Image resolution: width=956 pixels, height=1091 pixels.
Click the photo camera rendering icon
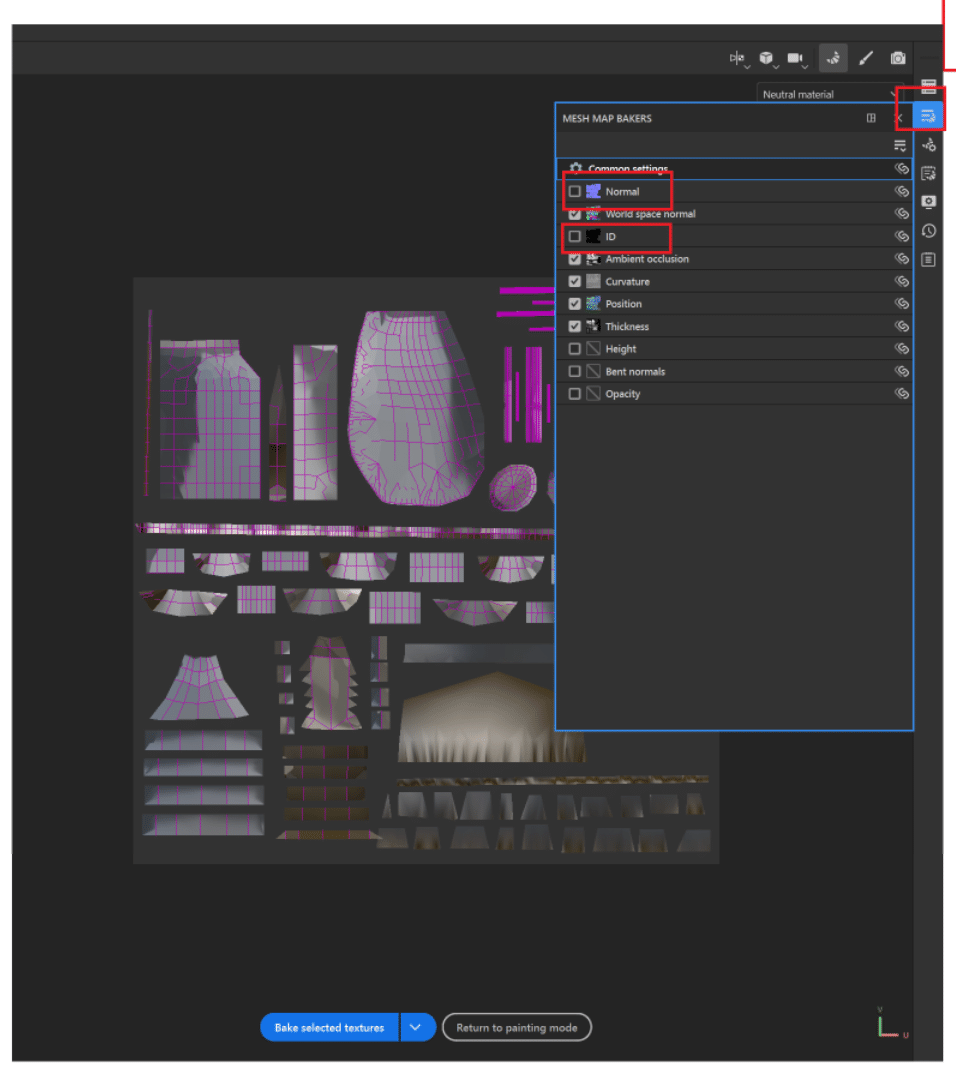(x=898, y=58)
